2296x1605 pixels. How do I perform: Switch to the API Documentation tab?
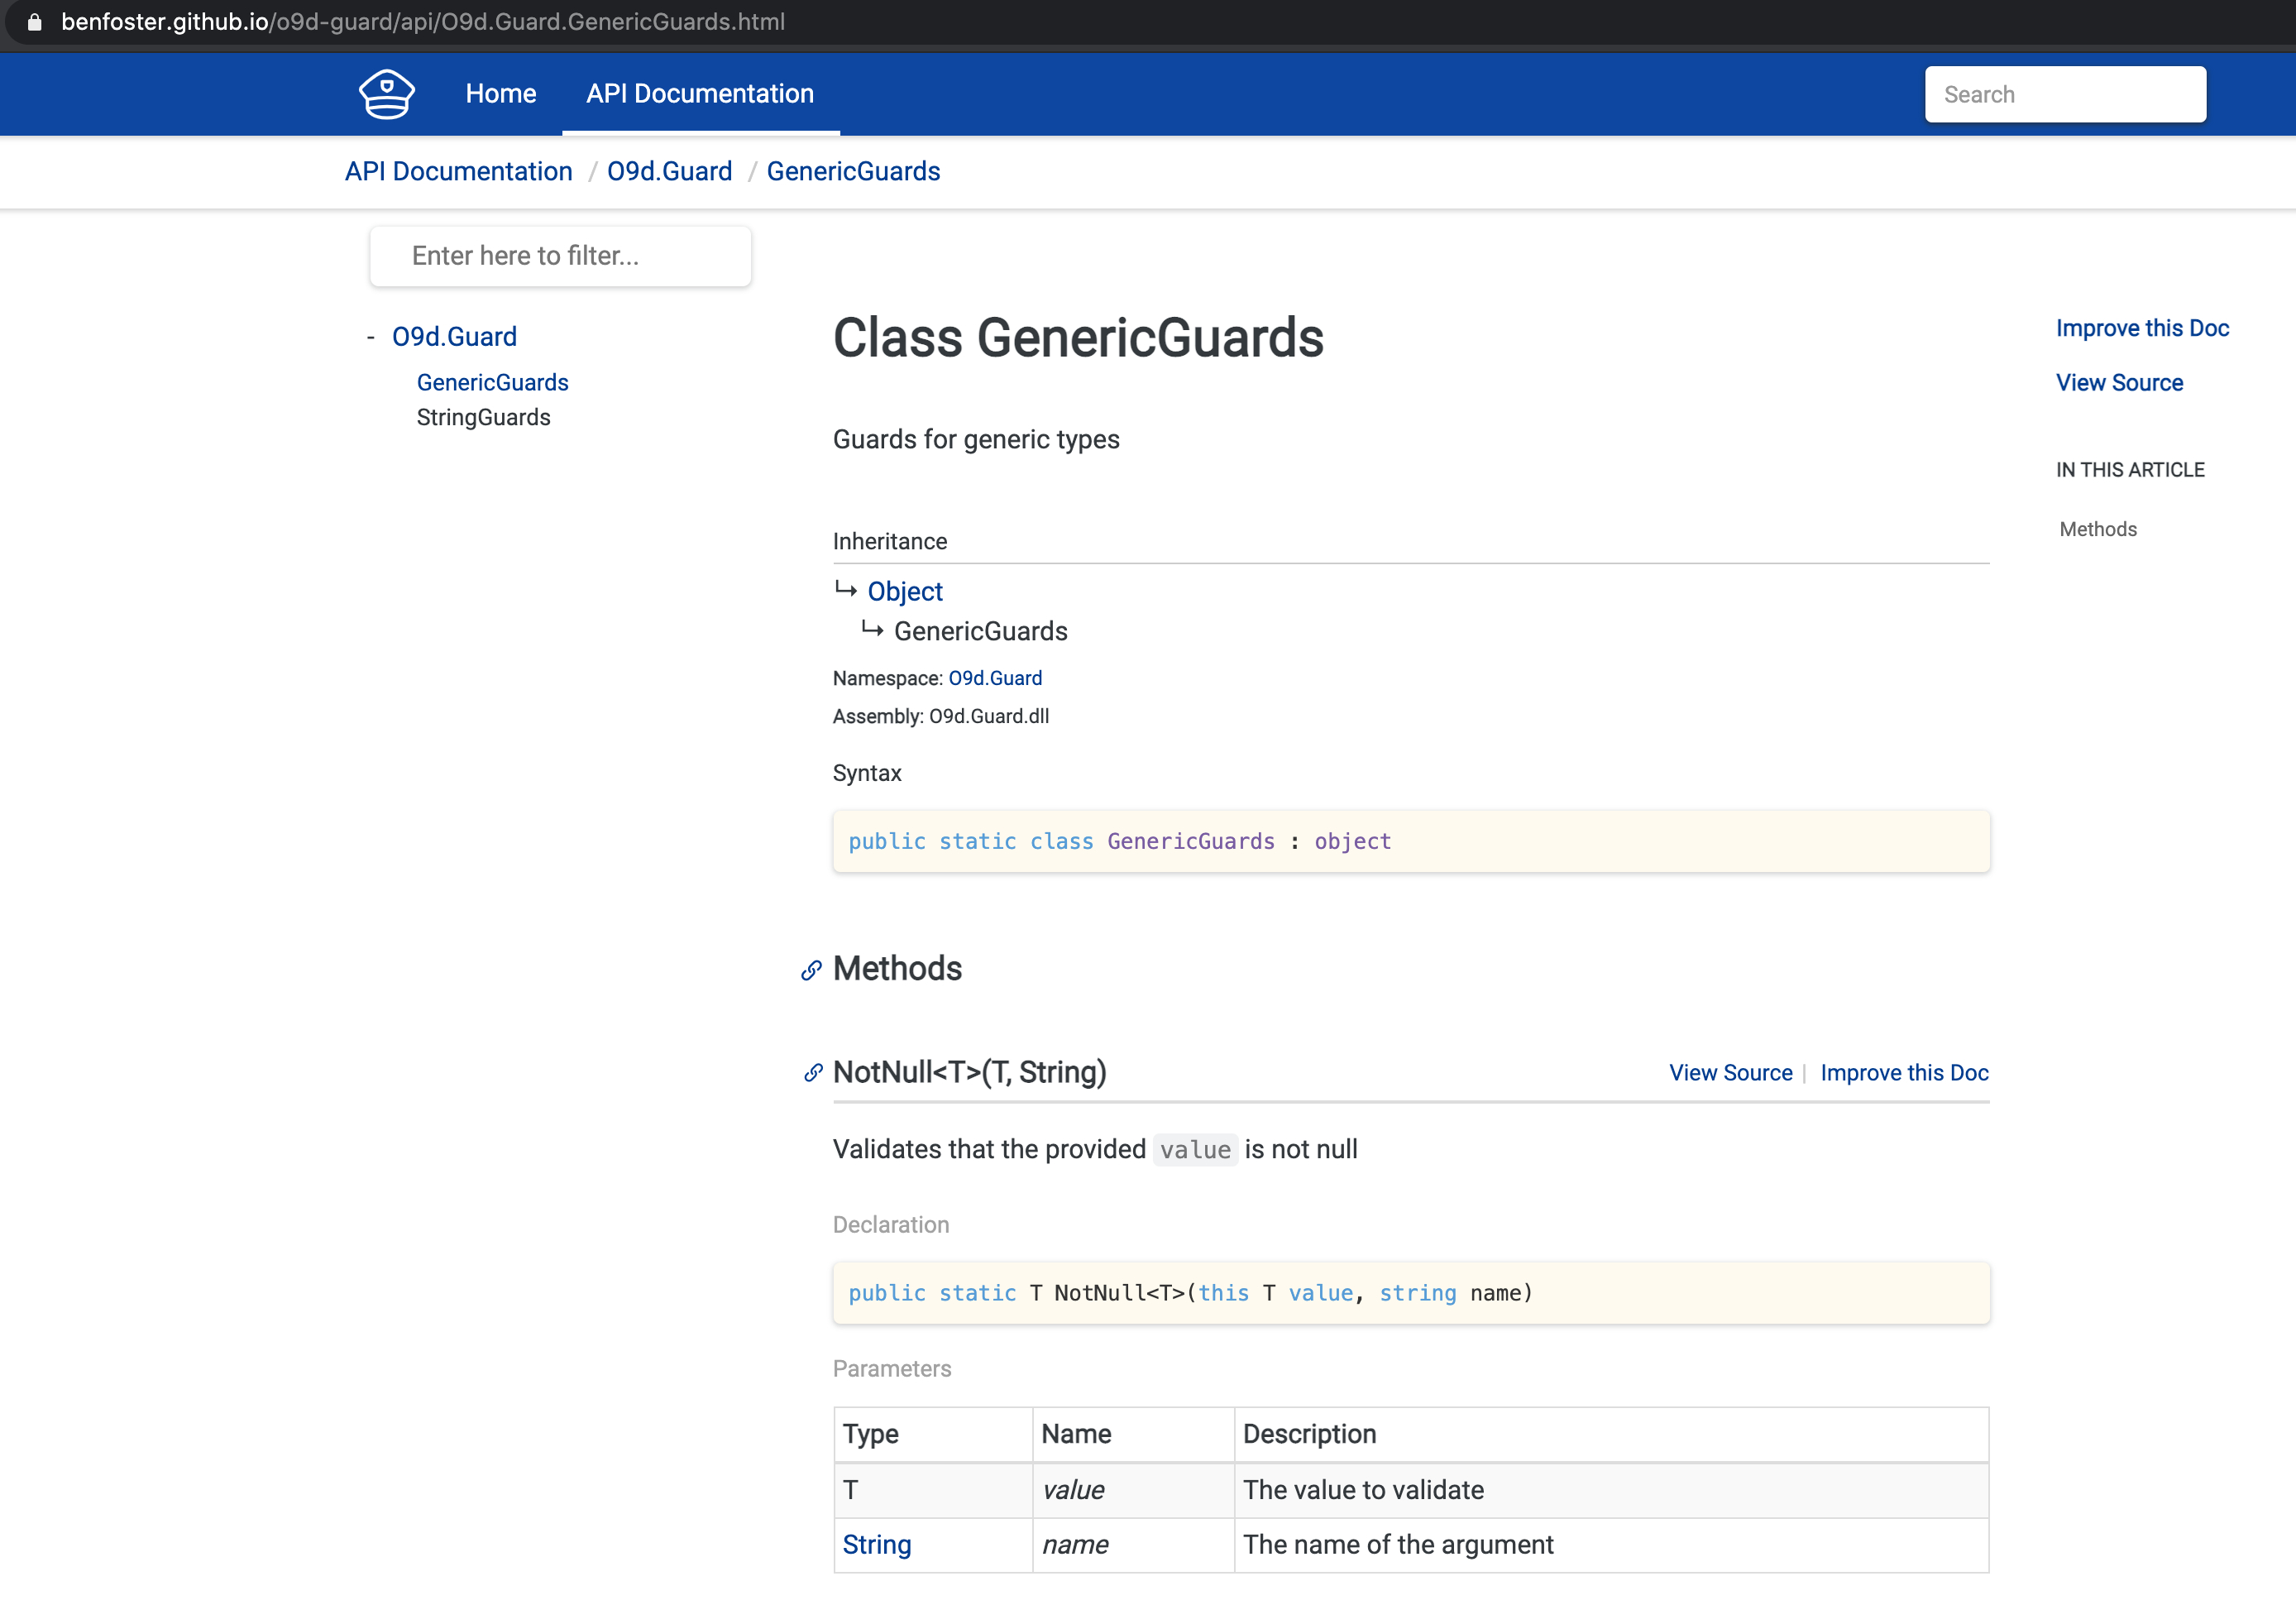click(699, 93)
